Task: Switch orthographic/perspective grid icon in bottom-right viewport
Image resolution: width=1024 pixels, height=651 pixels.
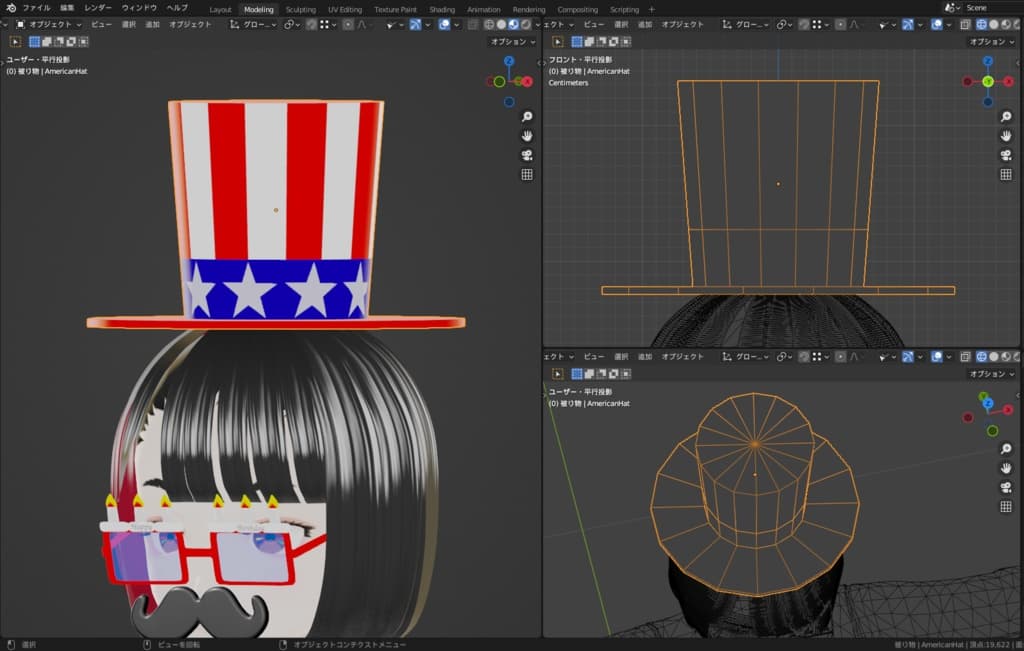Action: tap(1006, 507)
